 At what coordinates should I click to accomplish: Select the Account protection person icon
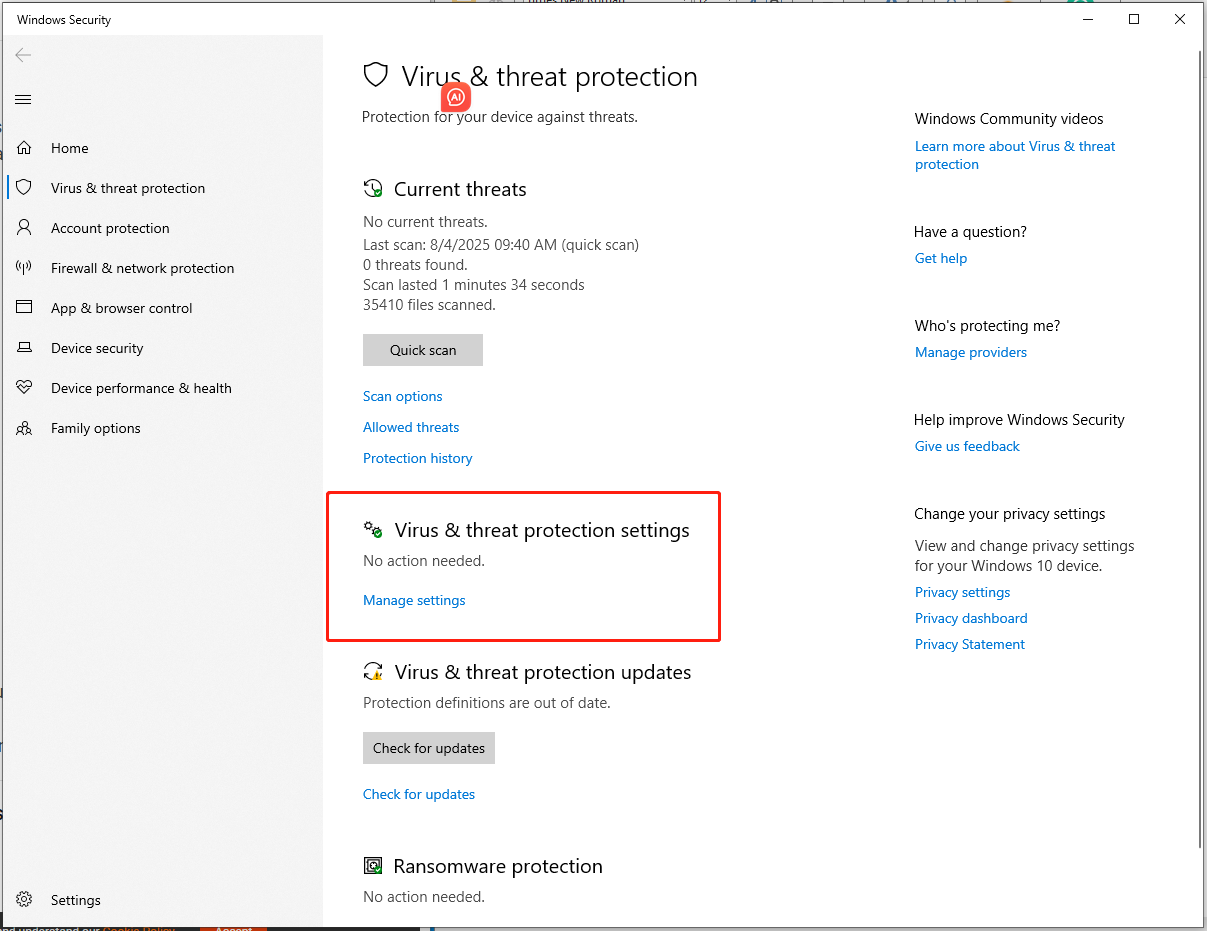pyautogui.click(x=24, y=228)
